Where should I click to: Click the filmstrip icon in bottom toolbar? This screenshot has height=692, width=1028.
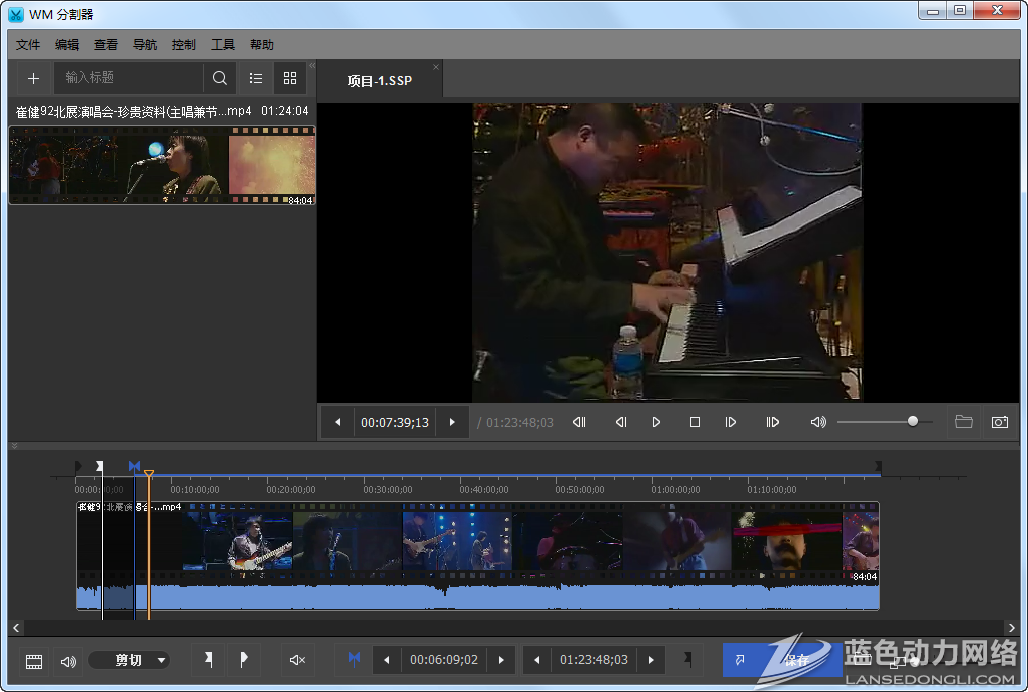tap(34, 661)
